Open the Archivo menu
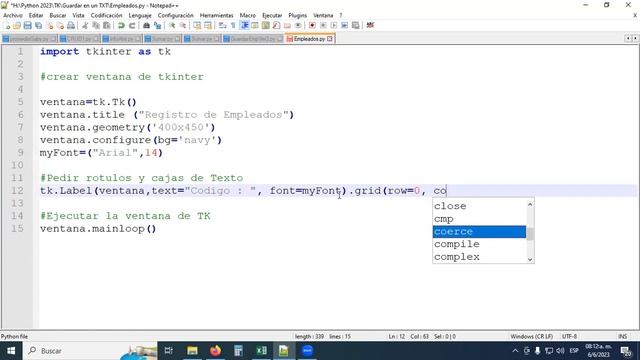Viewport: 640px width, 360px height. (x=13, y=15)
